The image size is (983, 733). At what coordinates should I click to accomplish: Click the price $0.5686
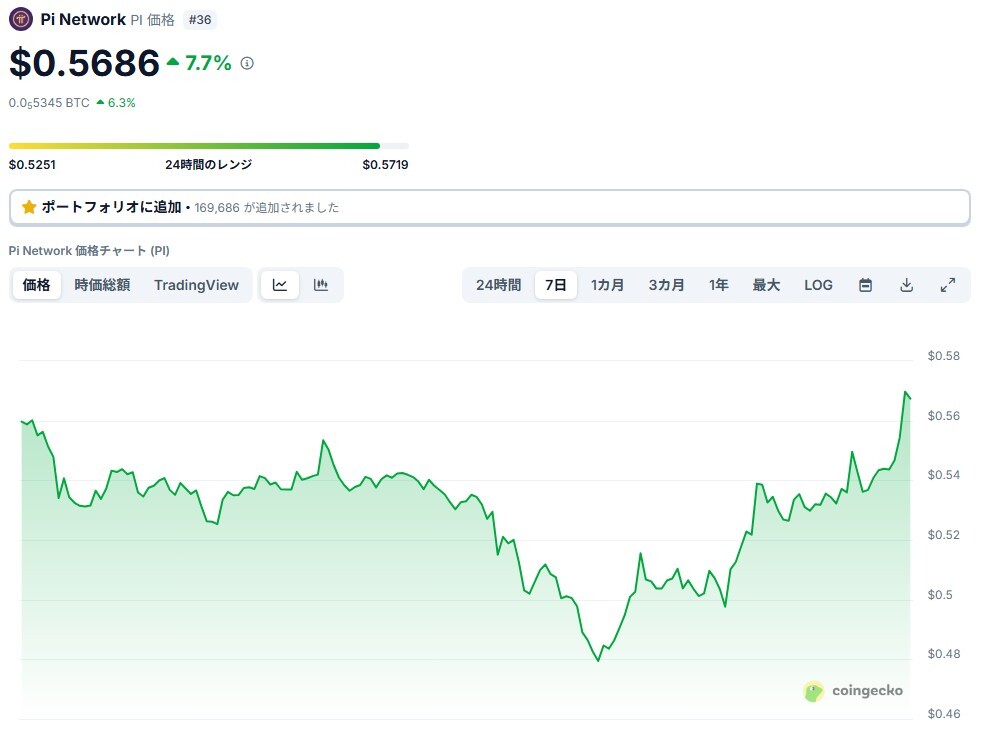pos(85,63)
